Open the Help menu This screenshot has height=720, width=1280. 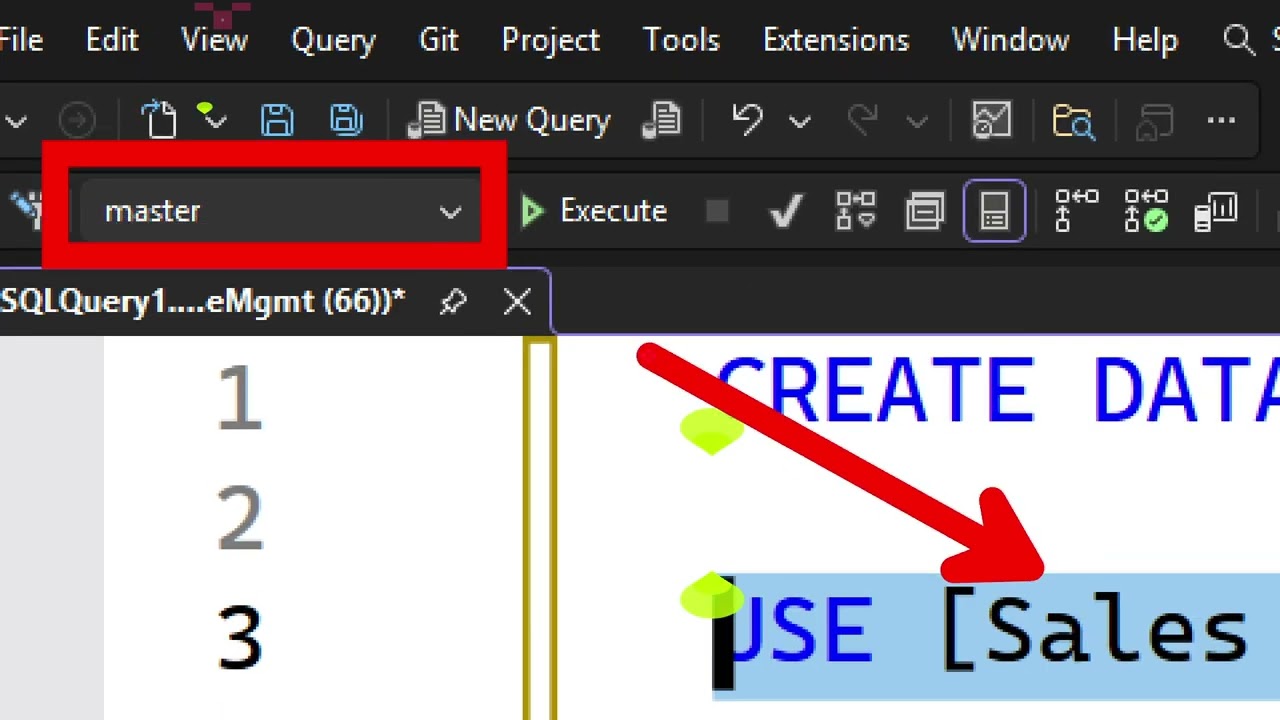[1144, 40]
